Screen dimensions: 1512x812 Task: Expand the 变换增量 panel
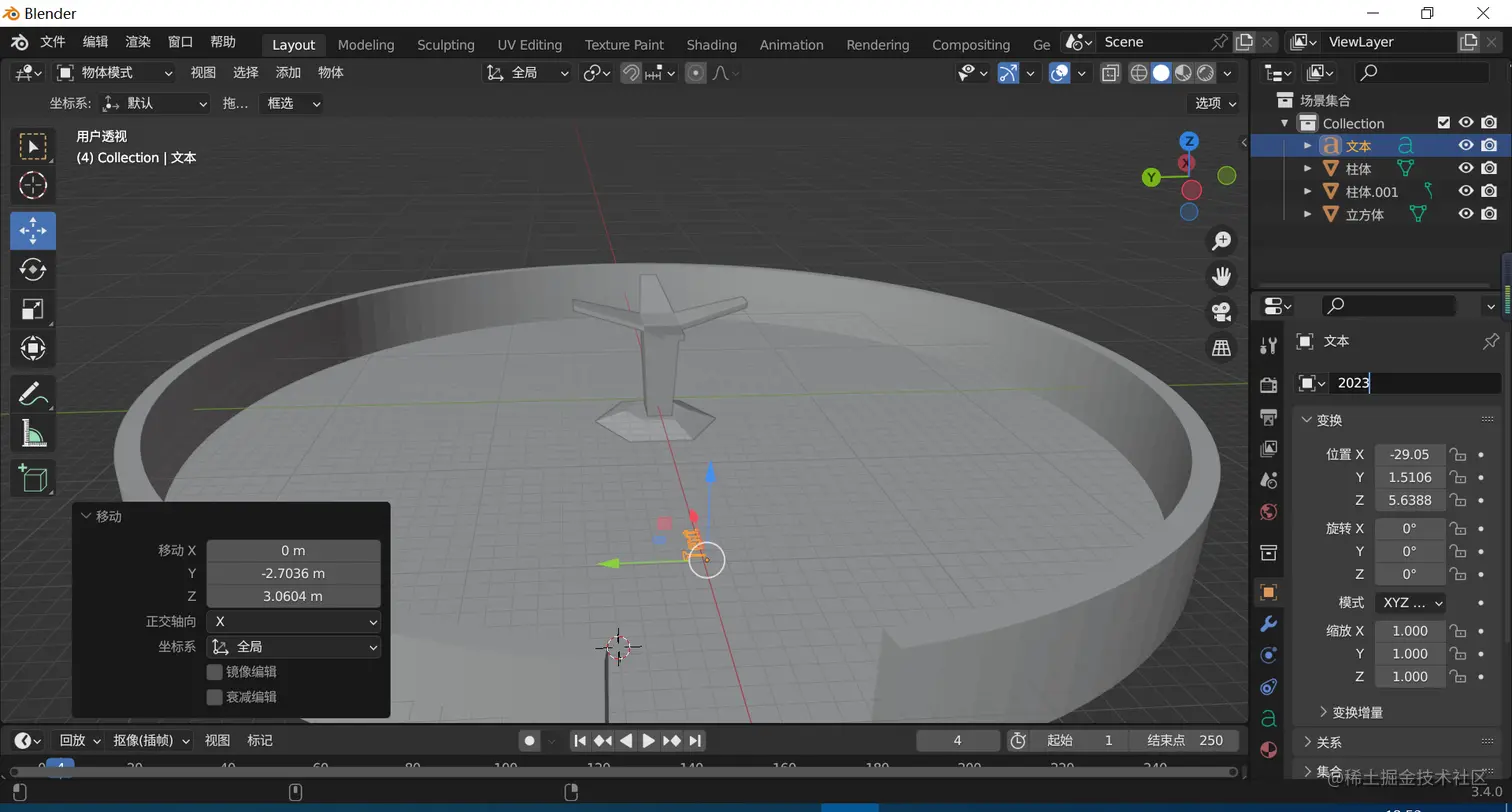(x=1357, y=712)
